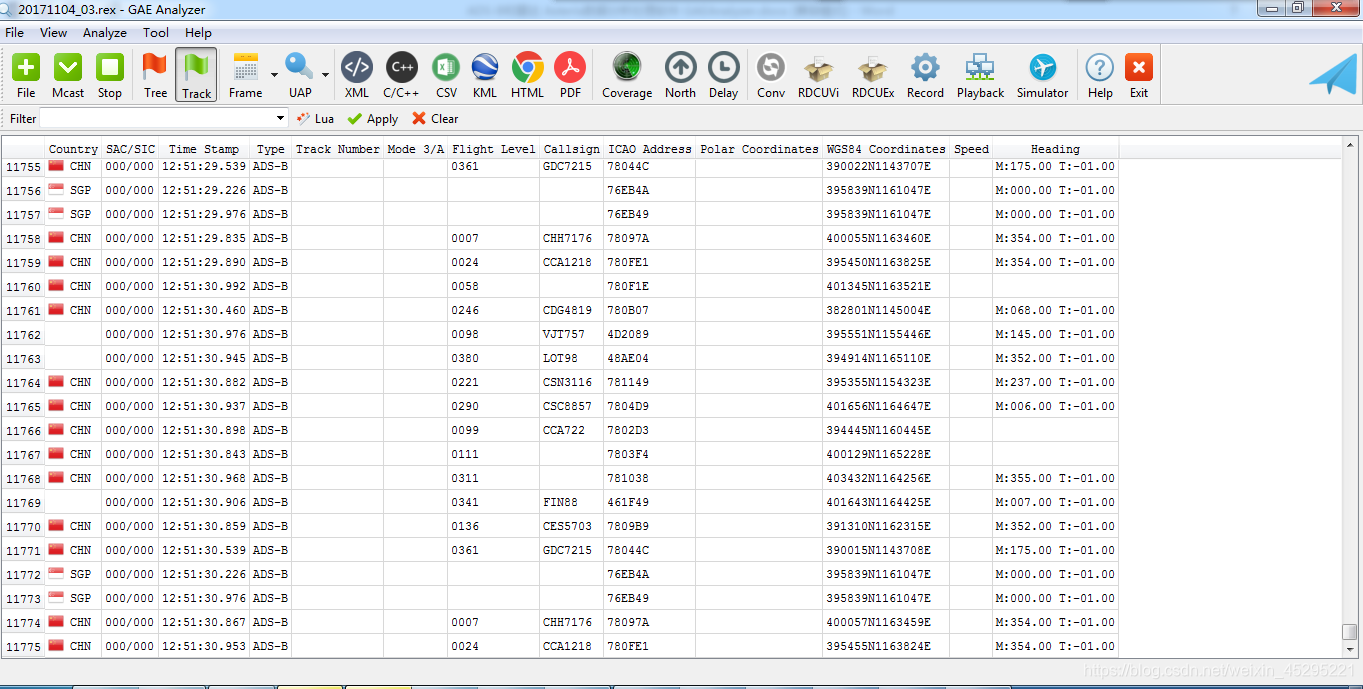Click the Exit toolbar button
This screenshot has height=689, width=1363.
(x=1139, y=76)
